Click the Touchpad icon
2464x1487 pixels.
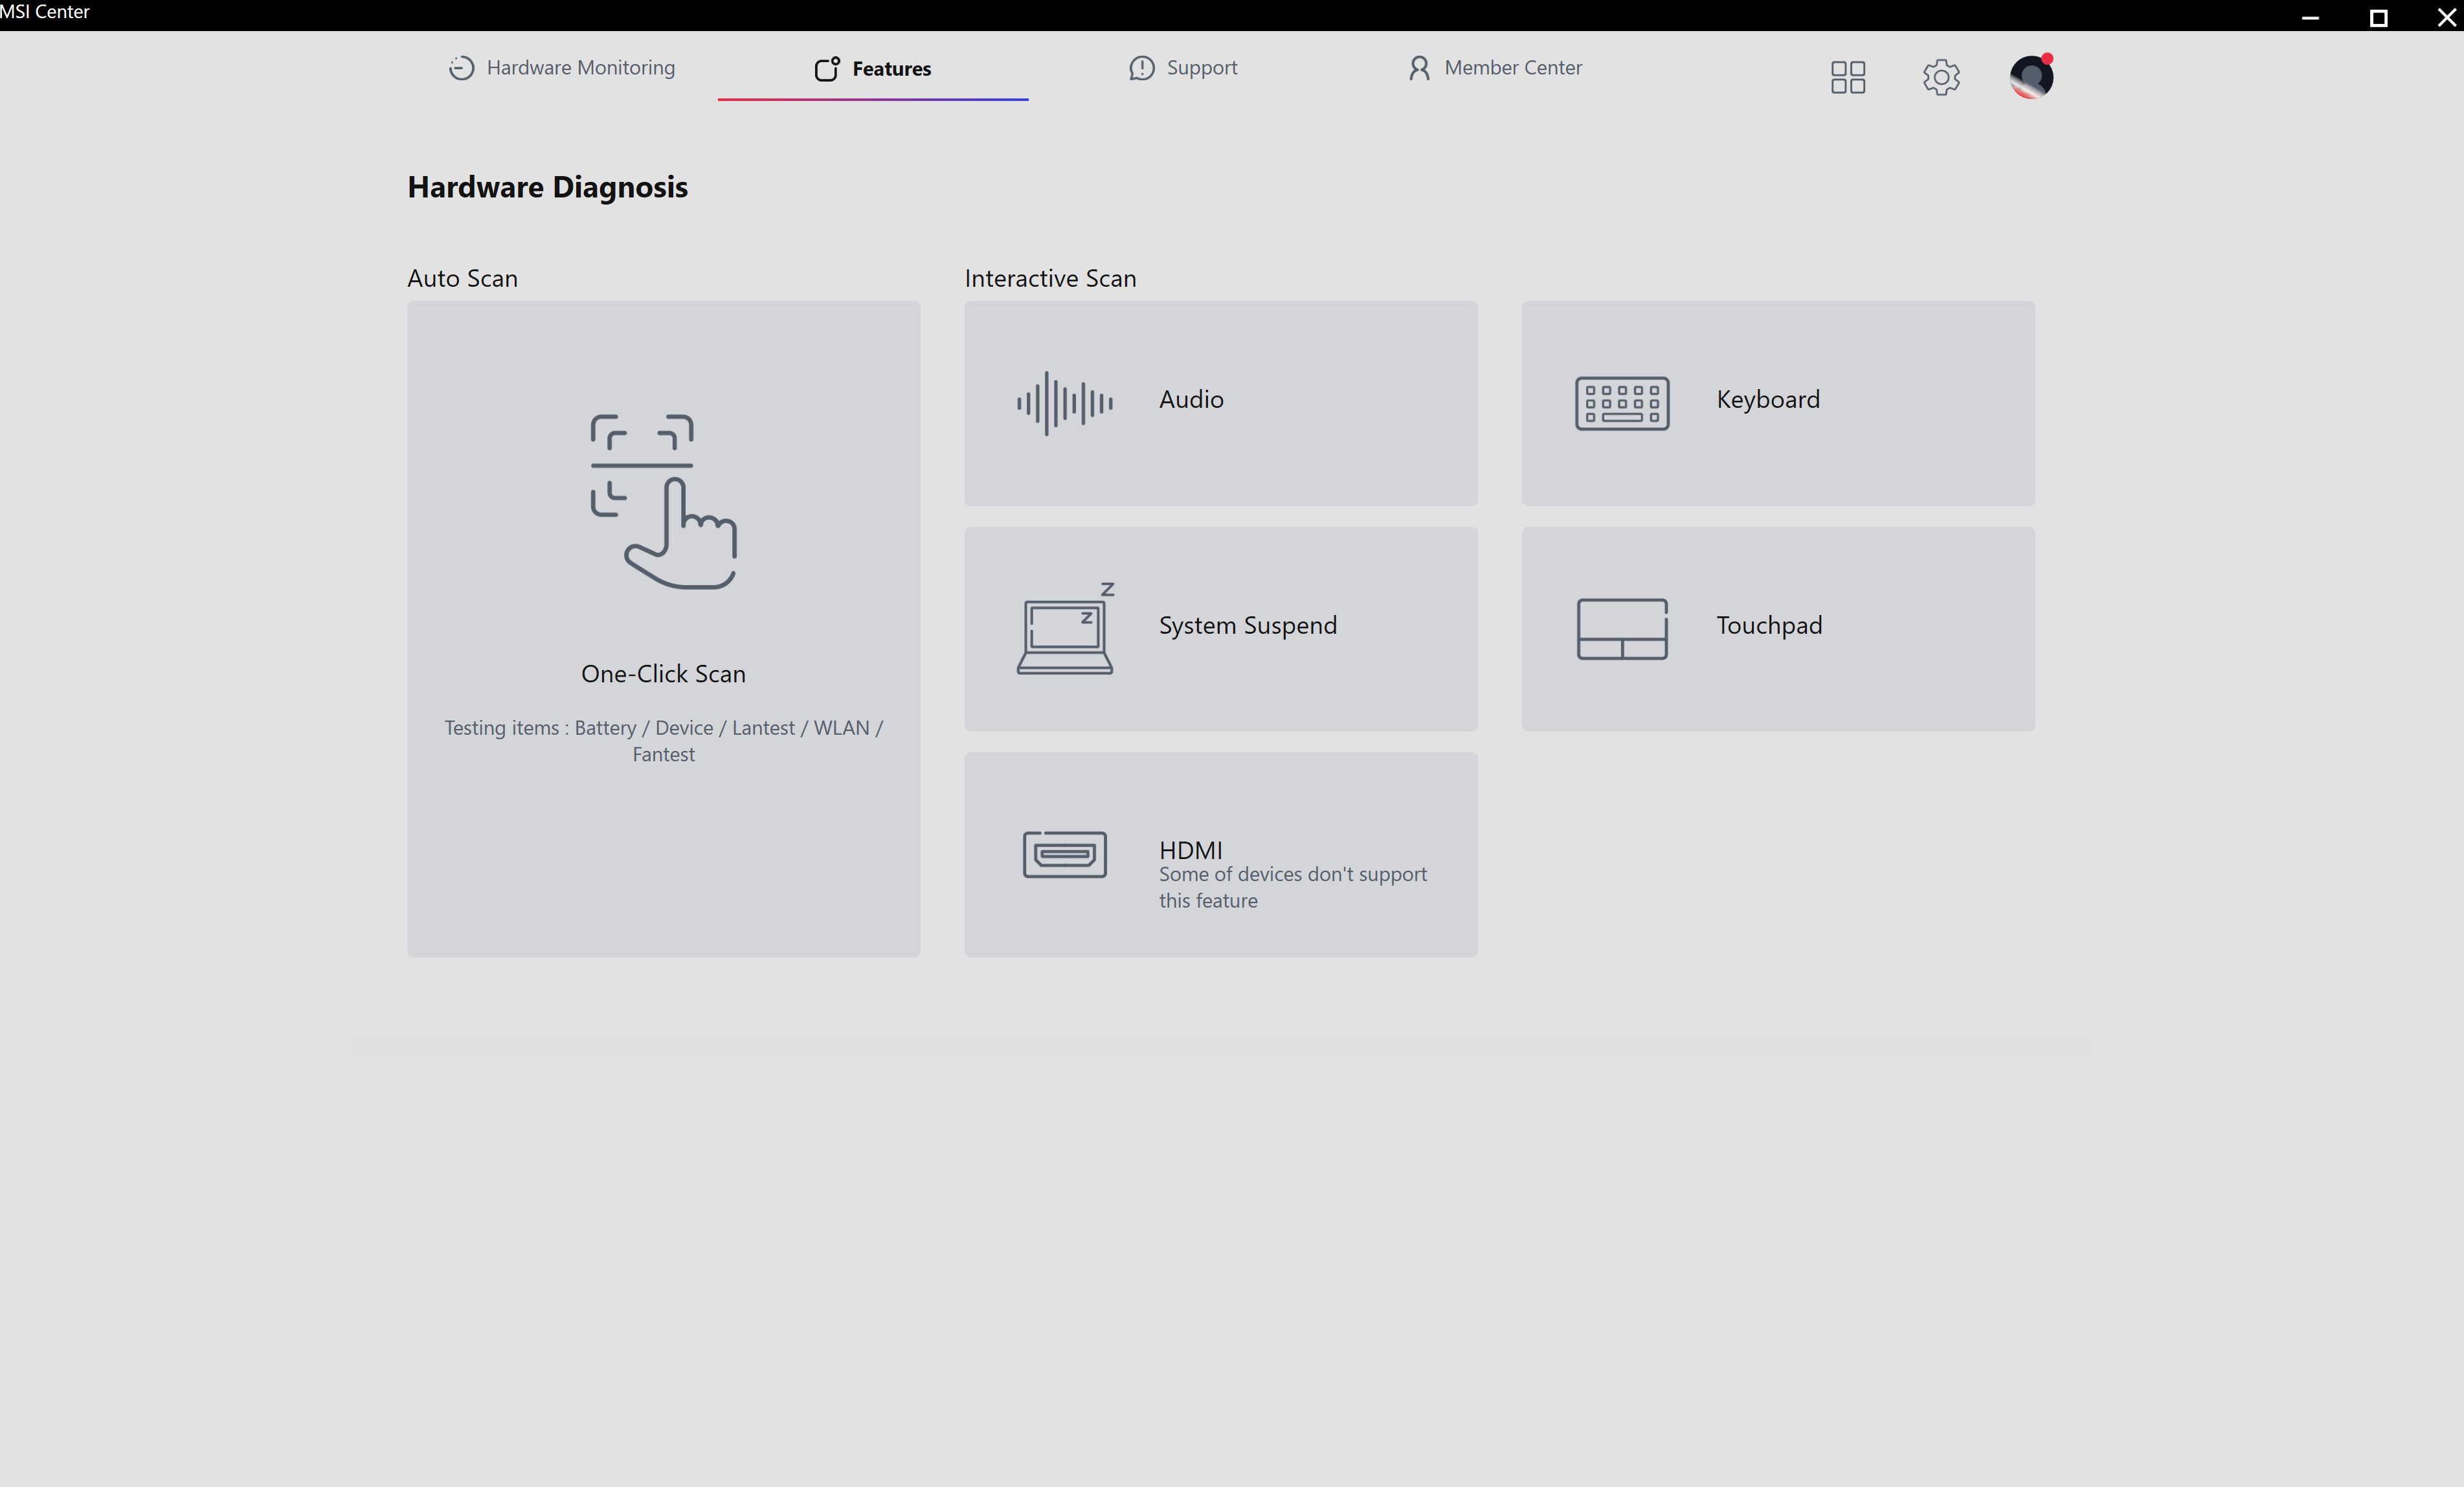click(x=1621, y=629)
